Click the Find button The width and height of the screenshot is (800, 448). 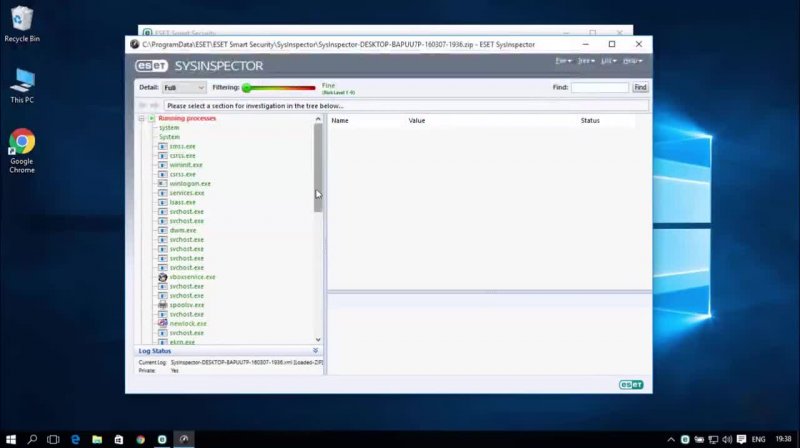pyautogui.click(x=640, y=88)
